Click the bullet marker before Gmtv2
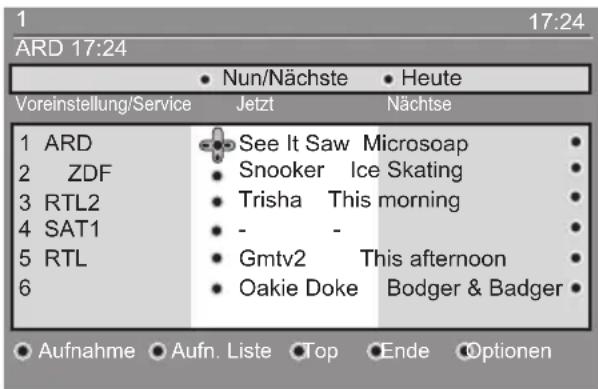Screen dimensions: 598x389 click(217, 258)
